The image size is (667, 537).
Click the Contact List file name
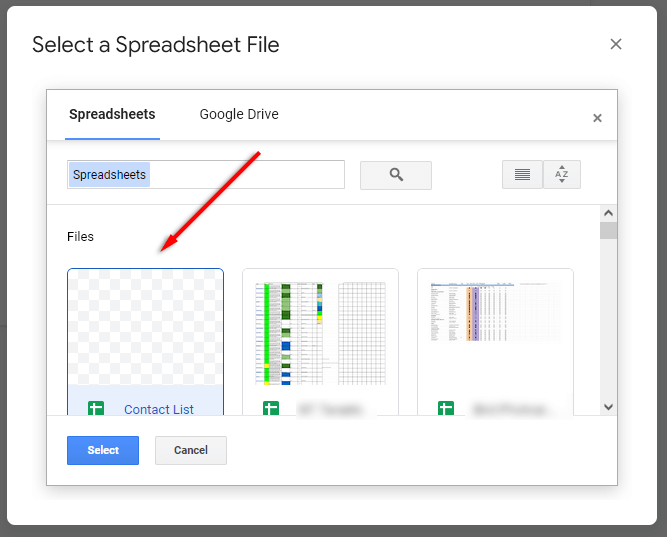158,410
